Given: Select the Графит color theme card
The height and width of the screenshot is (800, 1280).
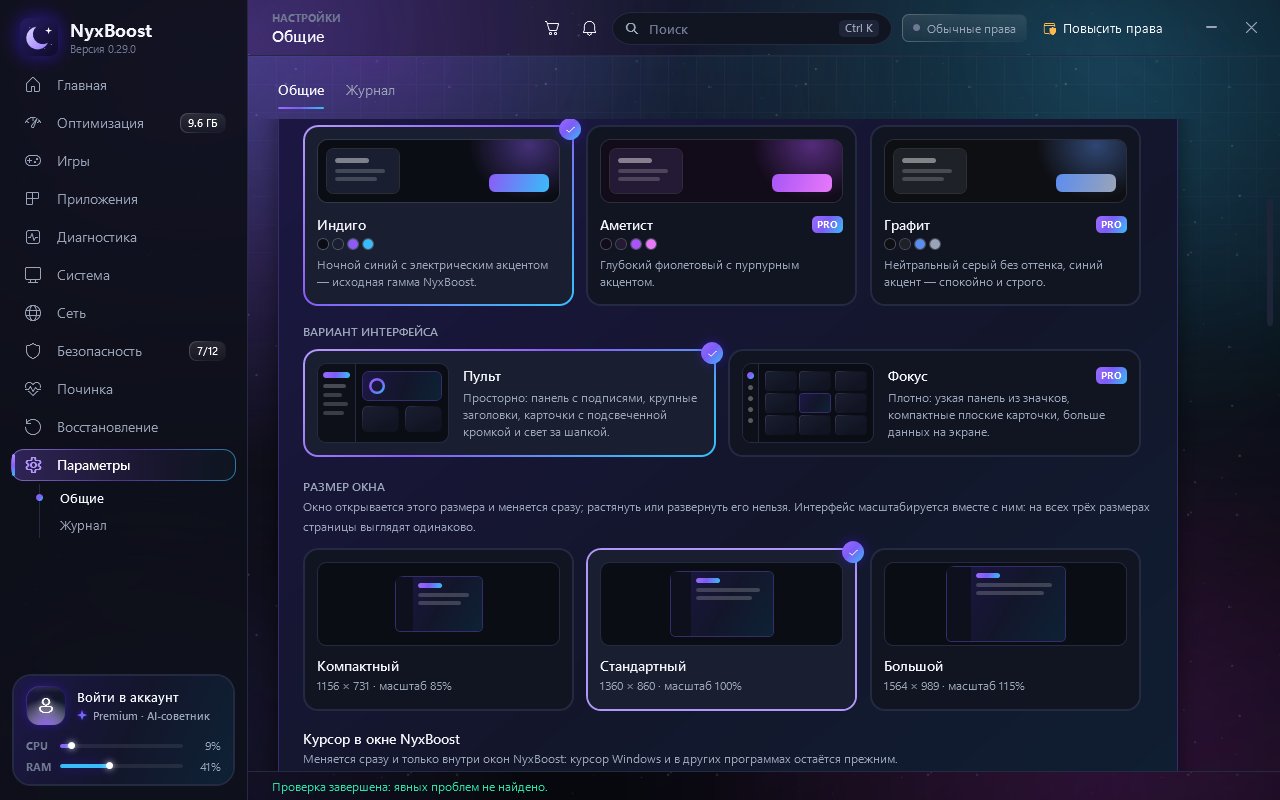Looking at the screenshot, I should [1005, 215].
